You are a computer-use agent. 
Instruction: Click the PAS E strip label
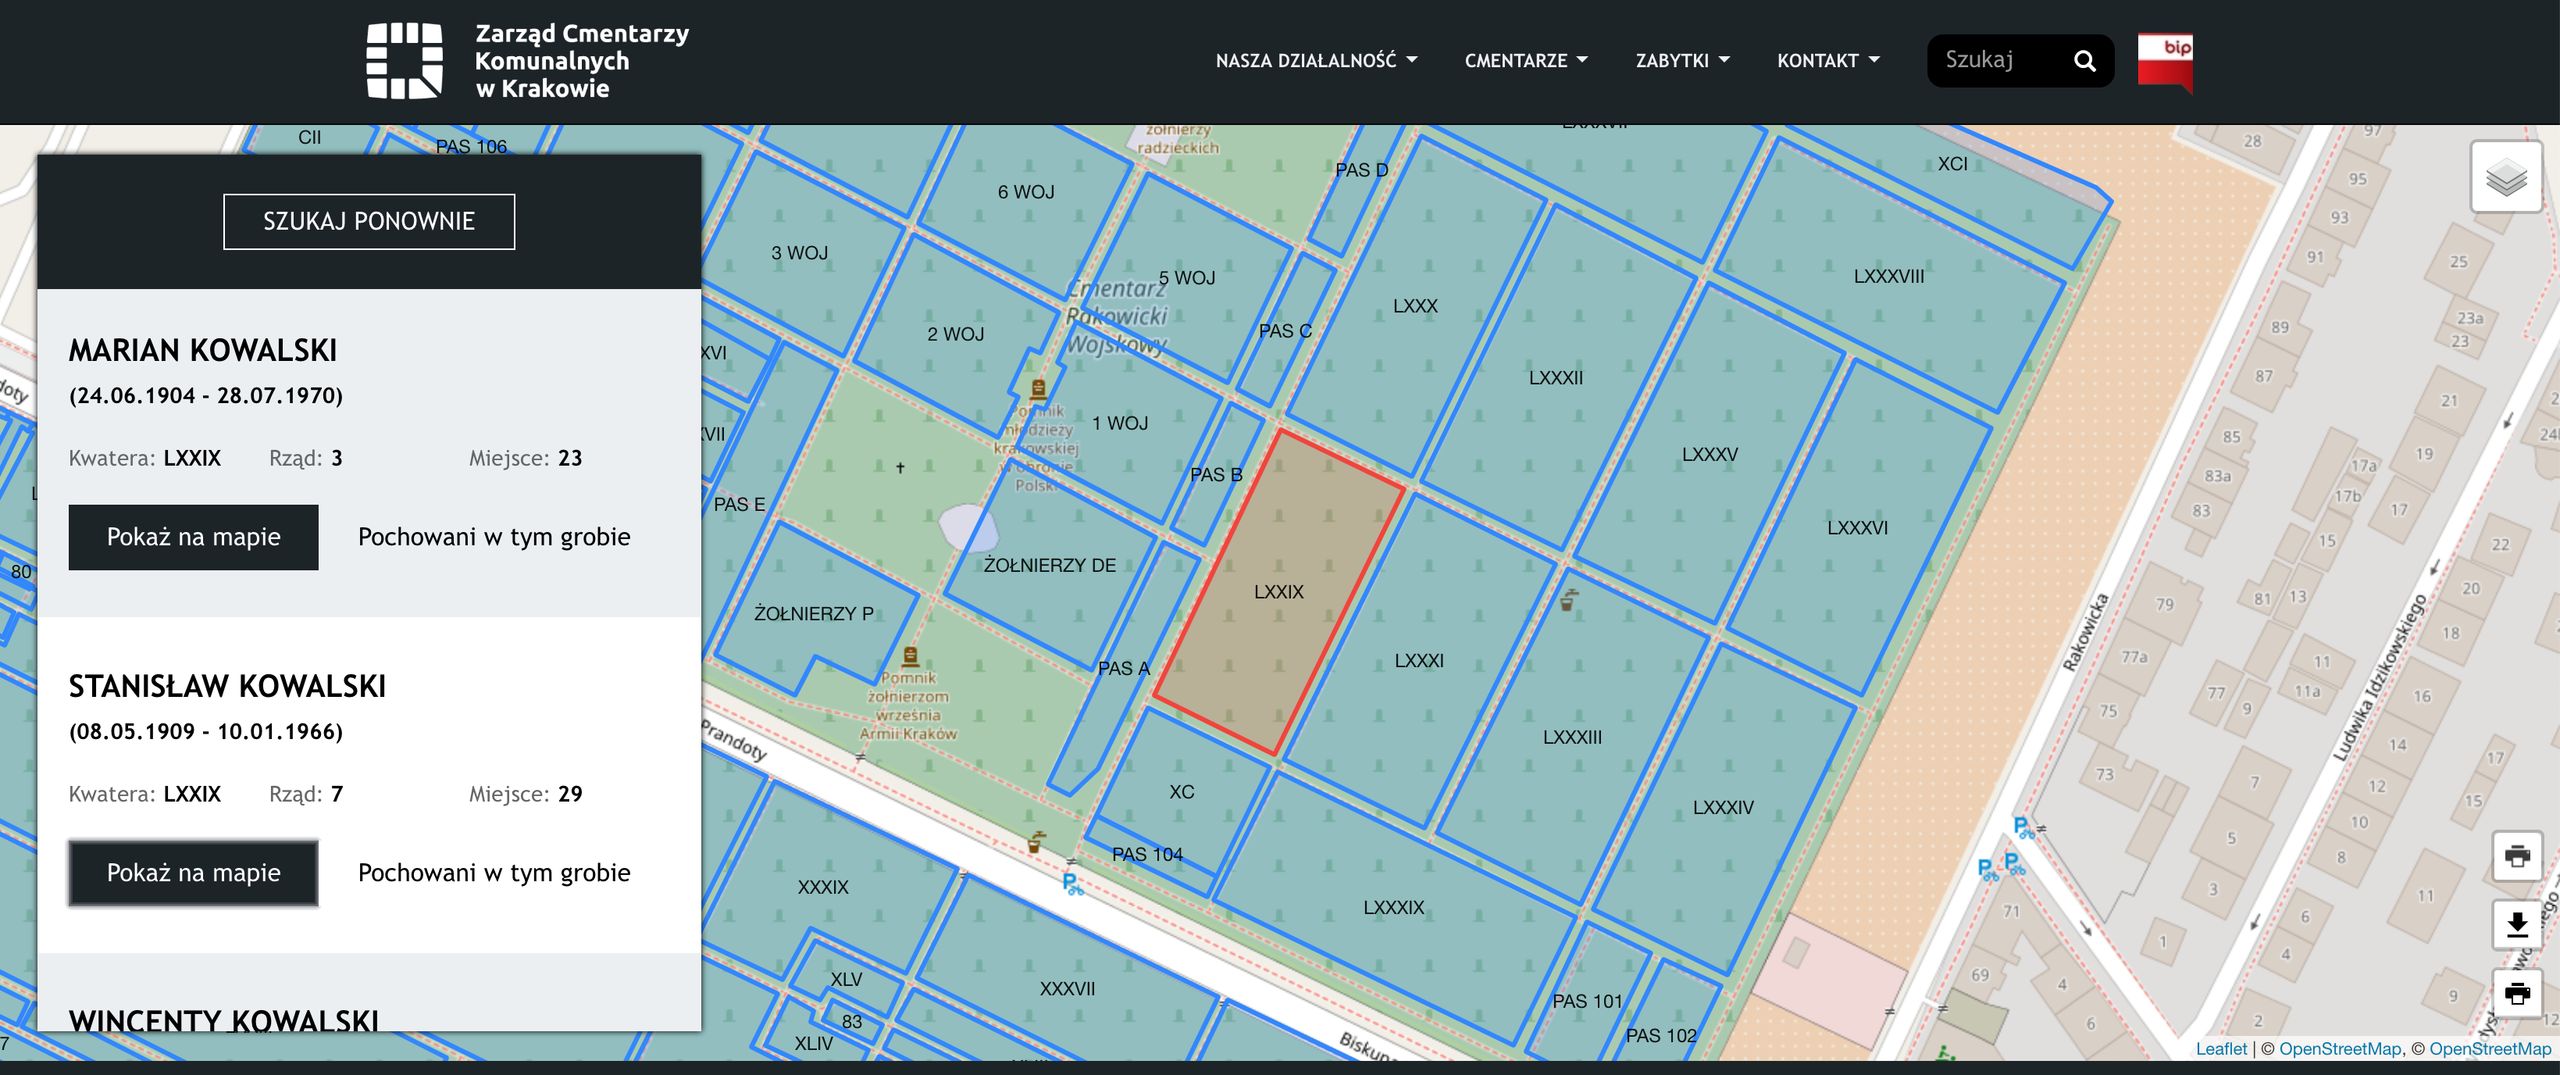pos(739,505)
